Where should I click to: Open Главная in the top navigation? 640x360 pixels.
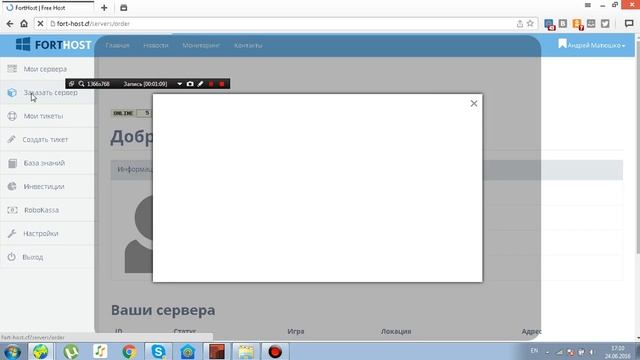point(117,45)
